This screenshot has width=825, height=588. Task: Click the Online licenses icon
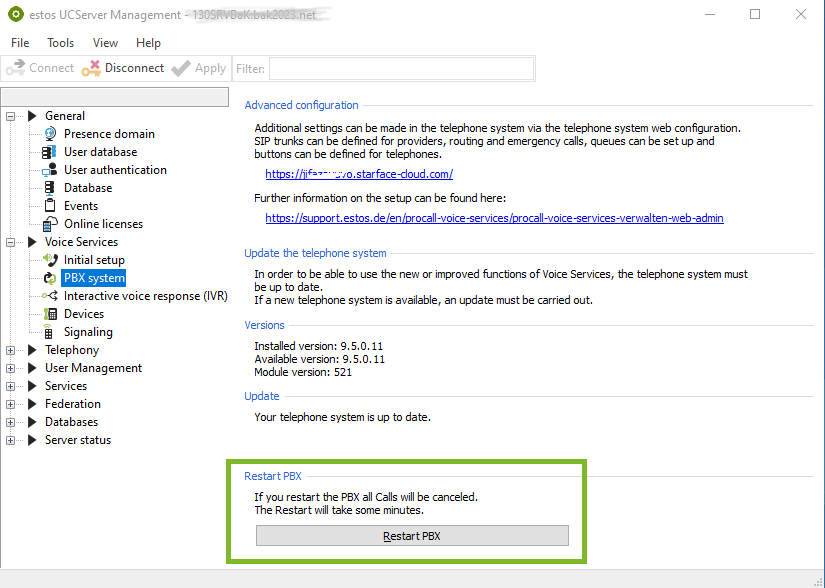pyautogui.click(x=49, y=224)
